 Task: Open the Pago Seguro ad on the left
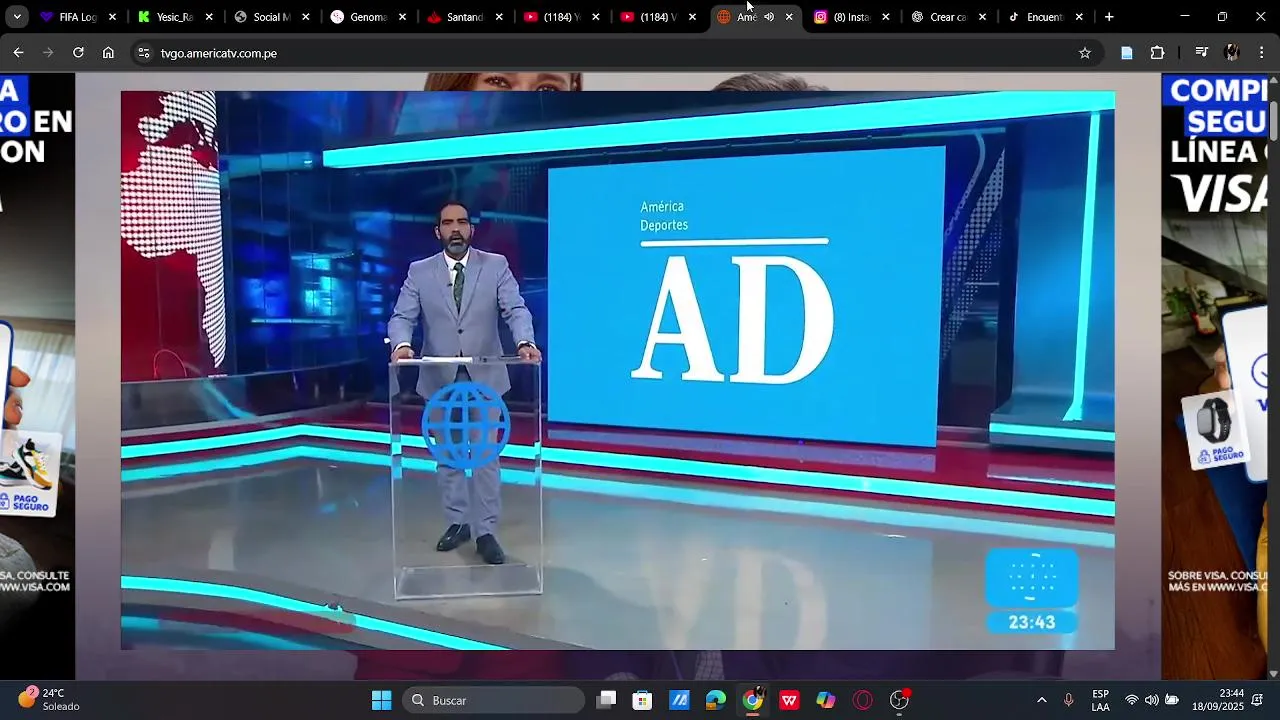37,376
